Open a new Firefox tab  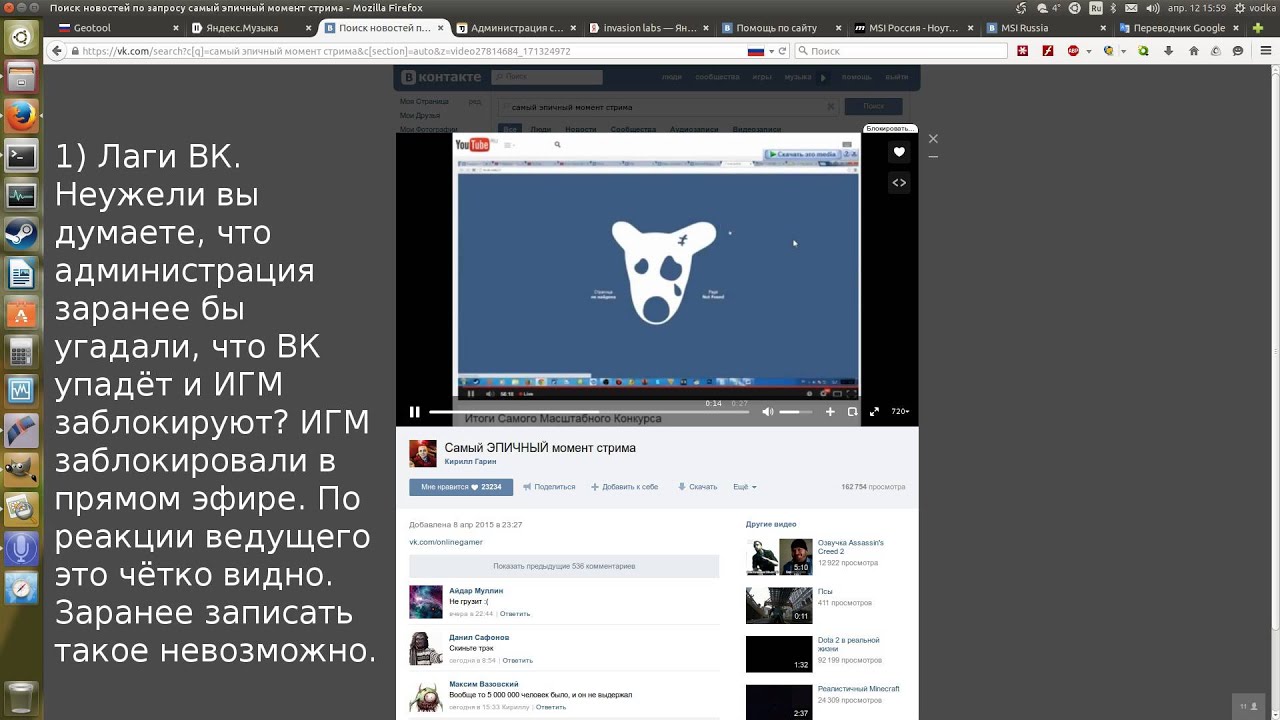[x=1256, y=28]
